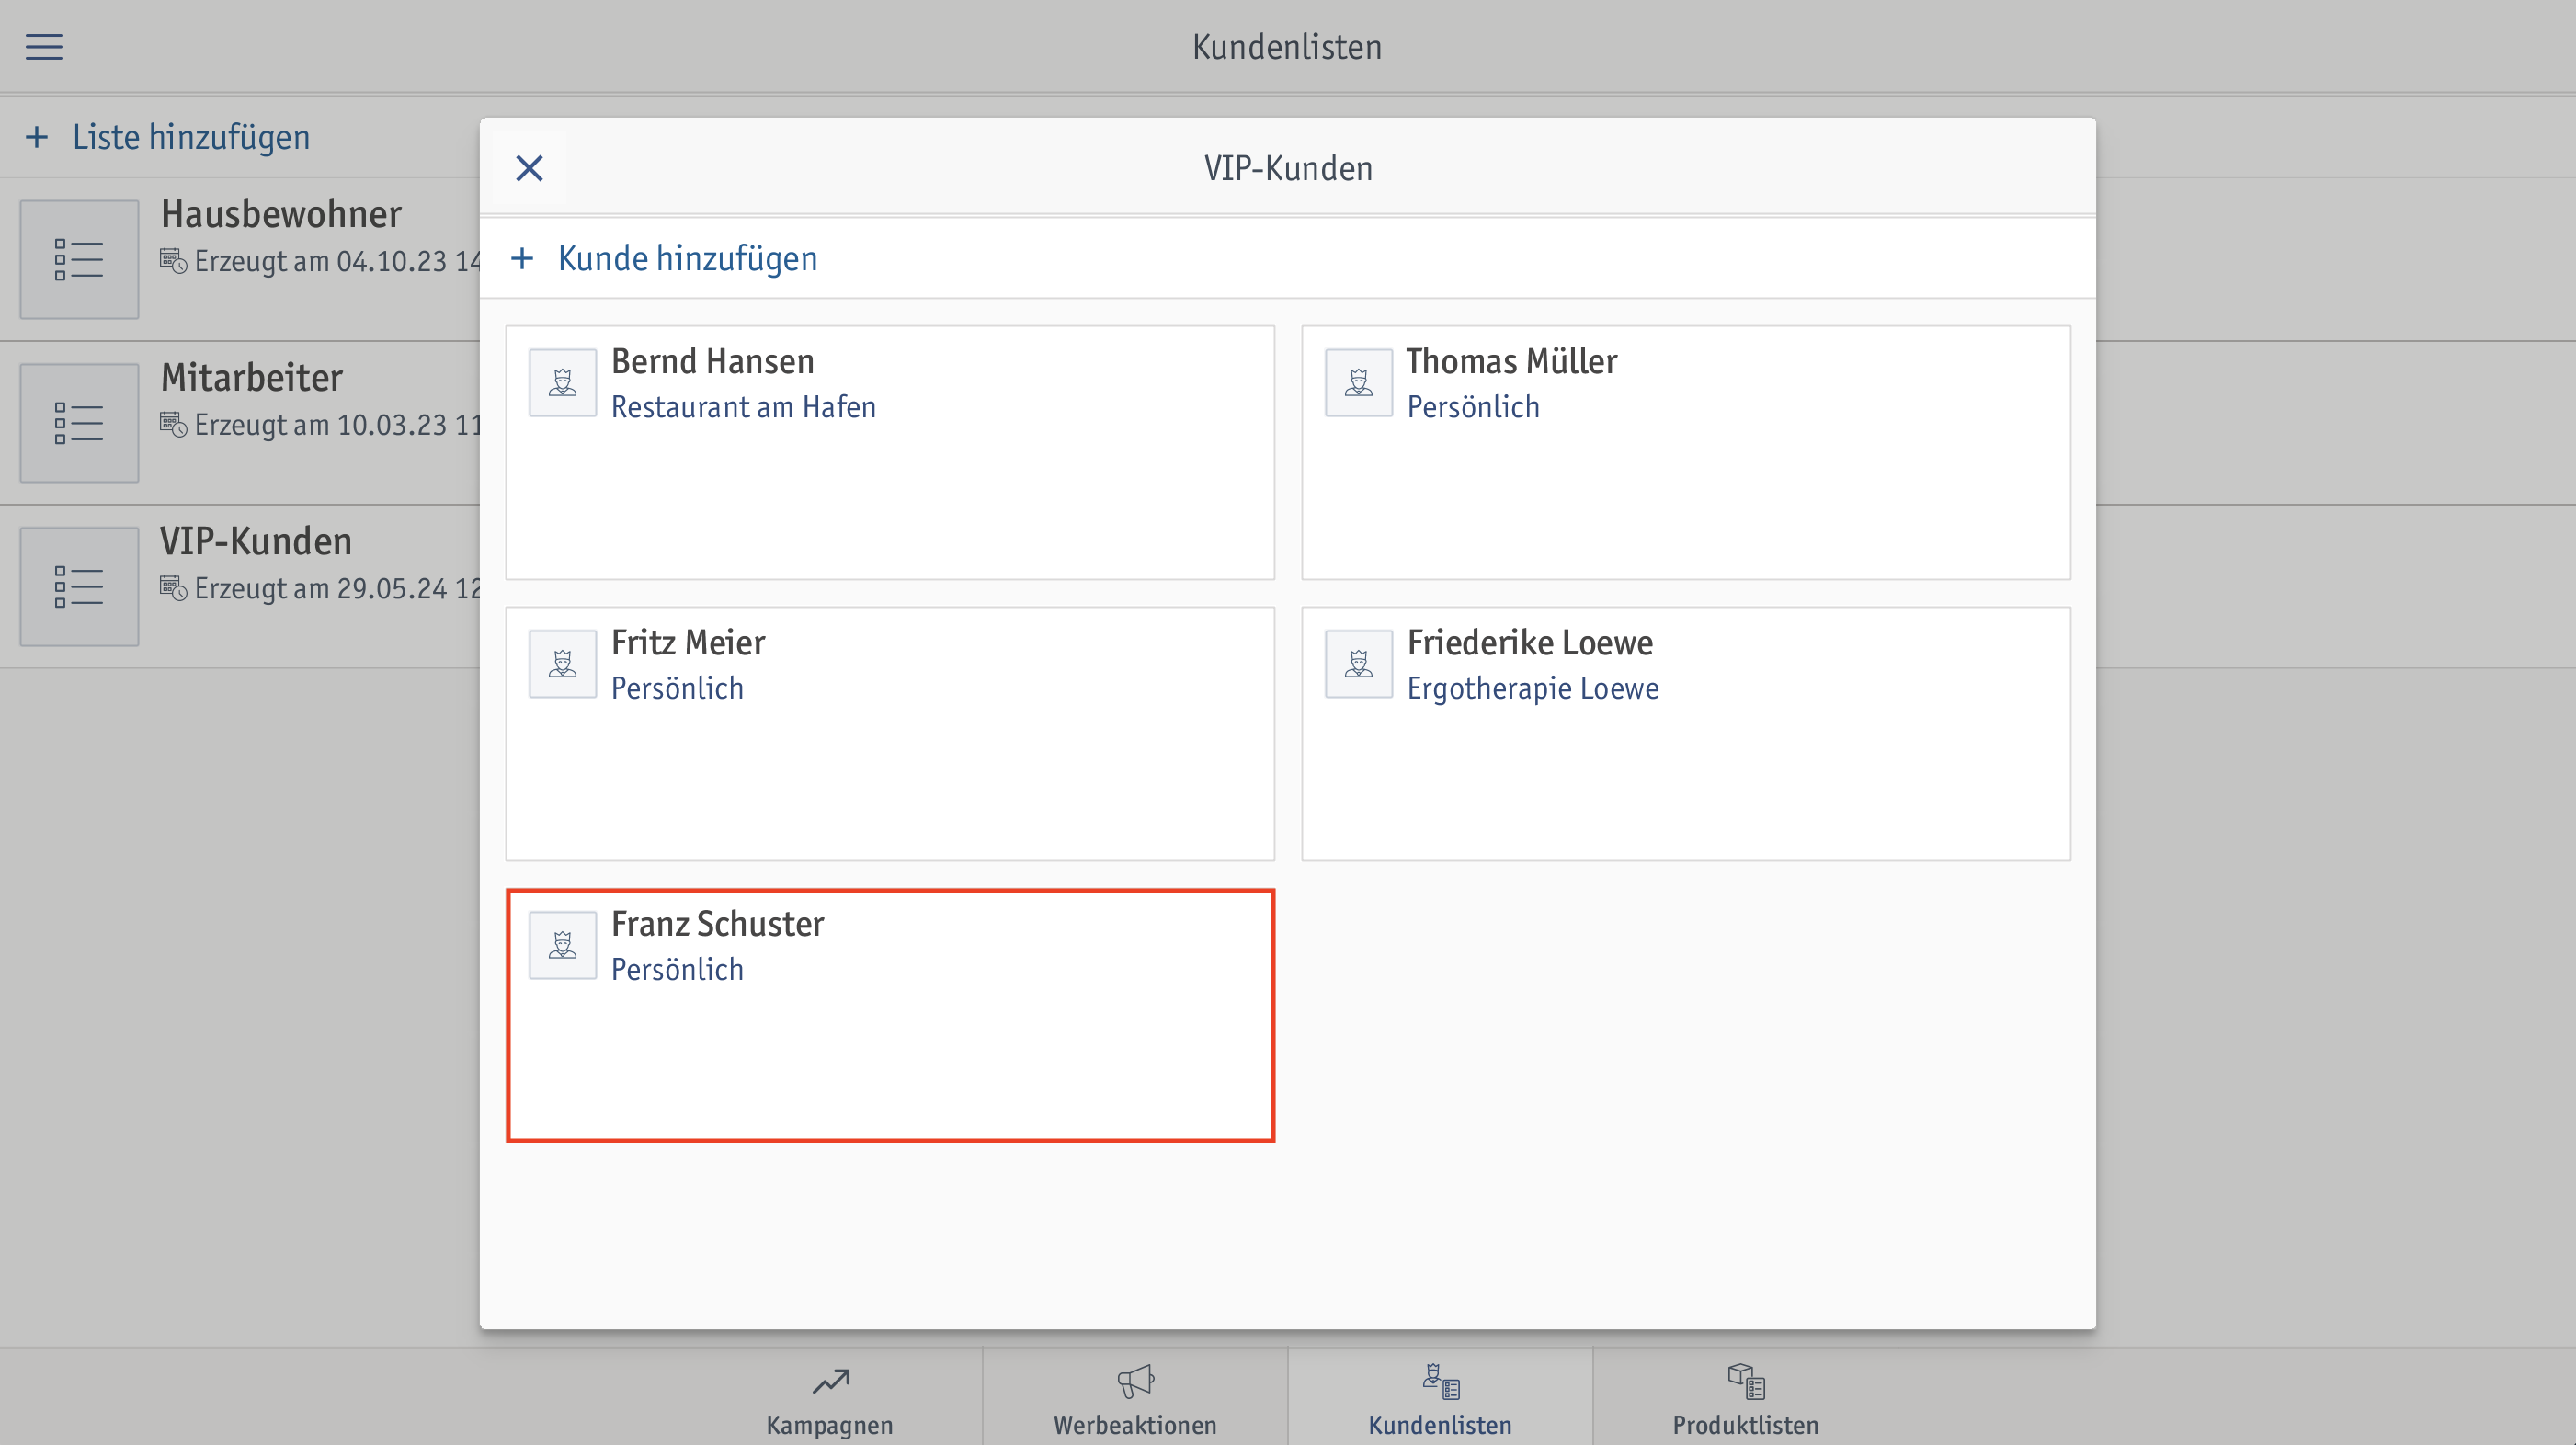The width and height of the screenshot is (2576, 1445).
Task: Close the VIP-Kunden dialog
Action: [529, 168]
